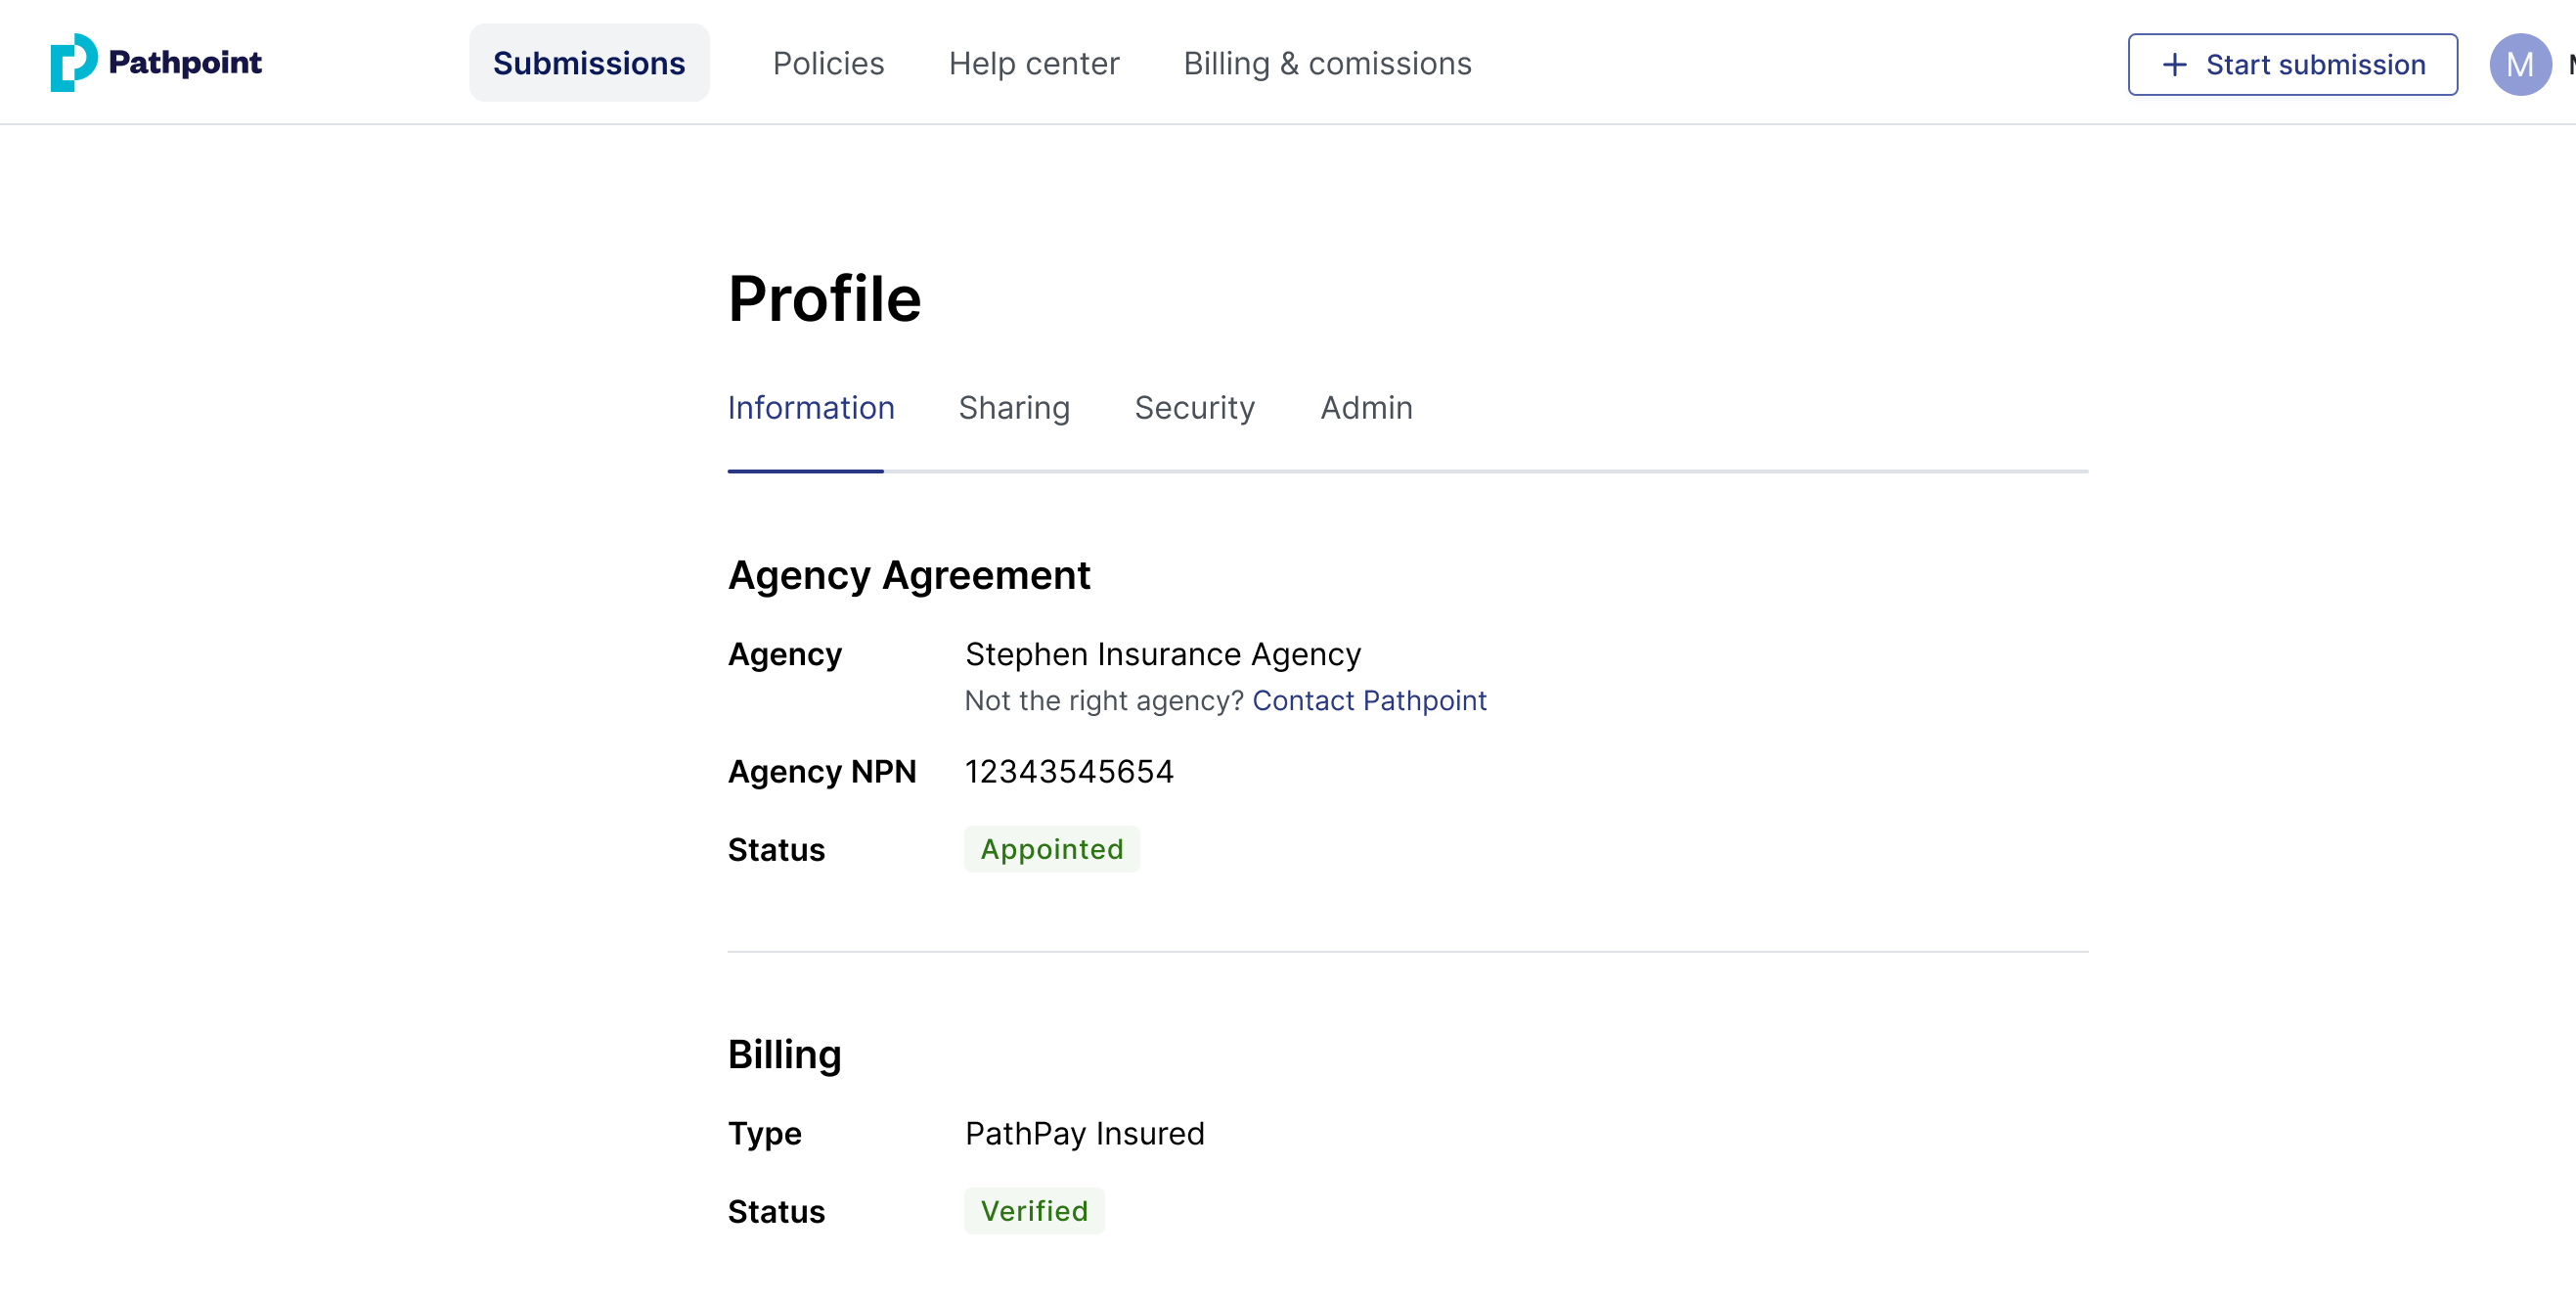Expand the Billing section details

click(783, 1053)
